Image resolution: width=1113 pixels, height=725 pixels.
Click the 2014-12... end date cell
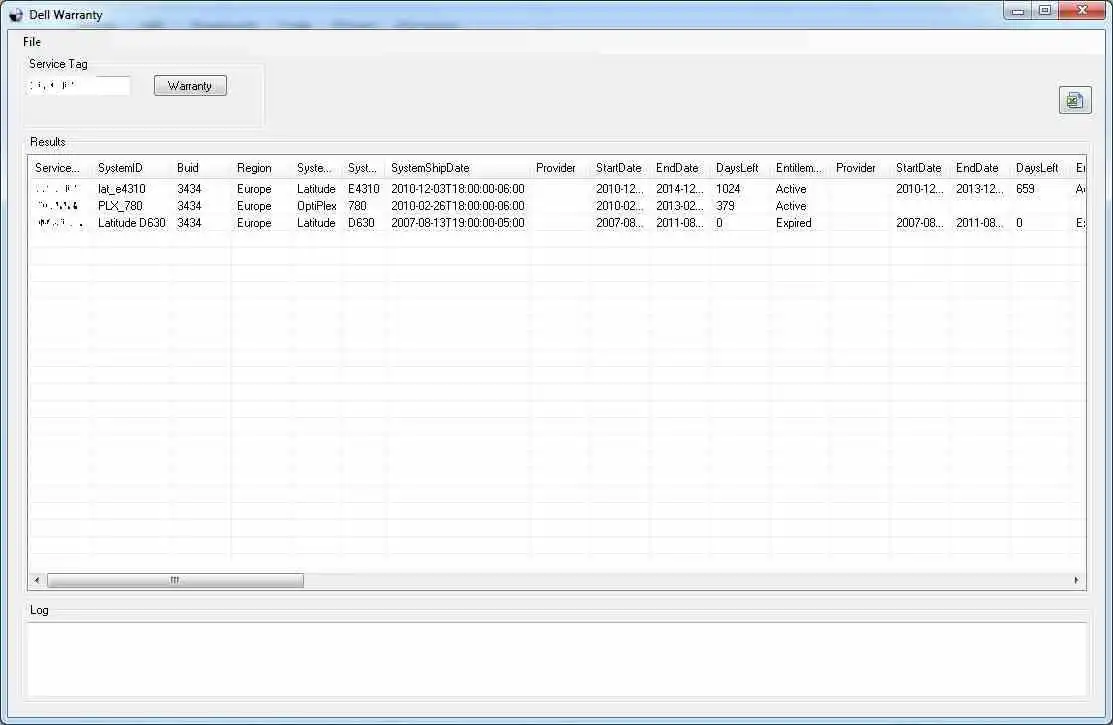pyautogui.click(x=679, y=189)
